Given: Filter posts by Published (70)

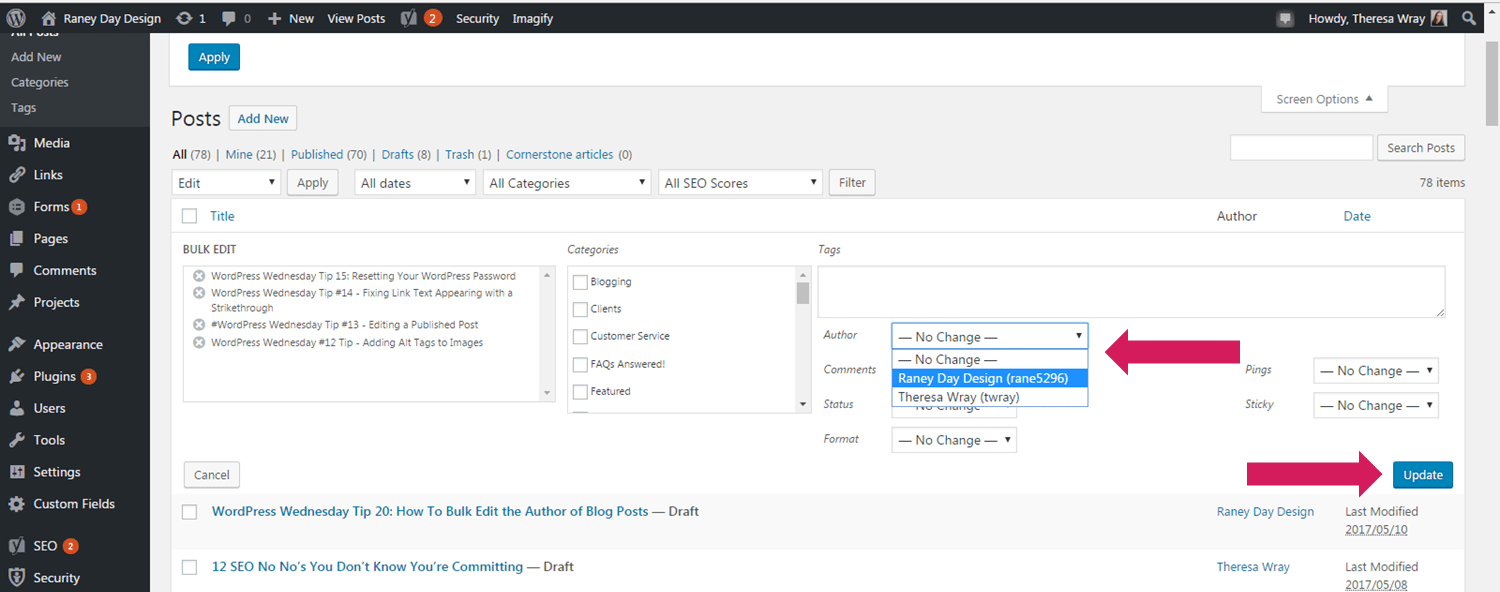Looking at the screenshot, I should 328,154.
